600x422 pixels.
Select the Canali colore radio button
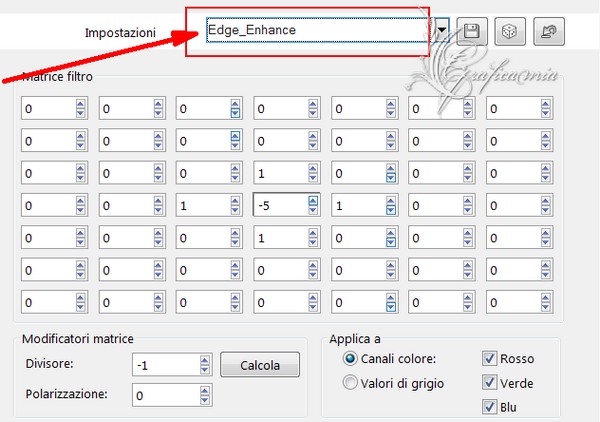click(x=350, y=359)
